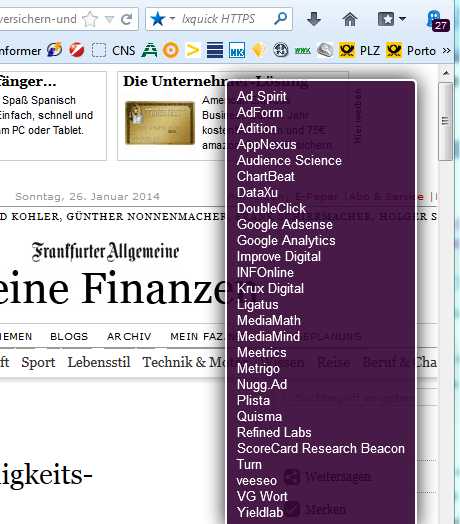The width and height of the screenshot is (460, 524).
Task: Open the CNS bookmark
Action: coord(123,51)
